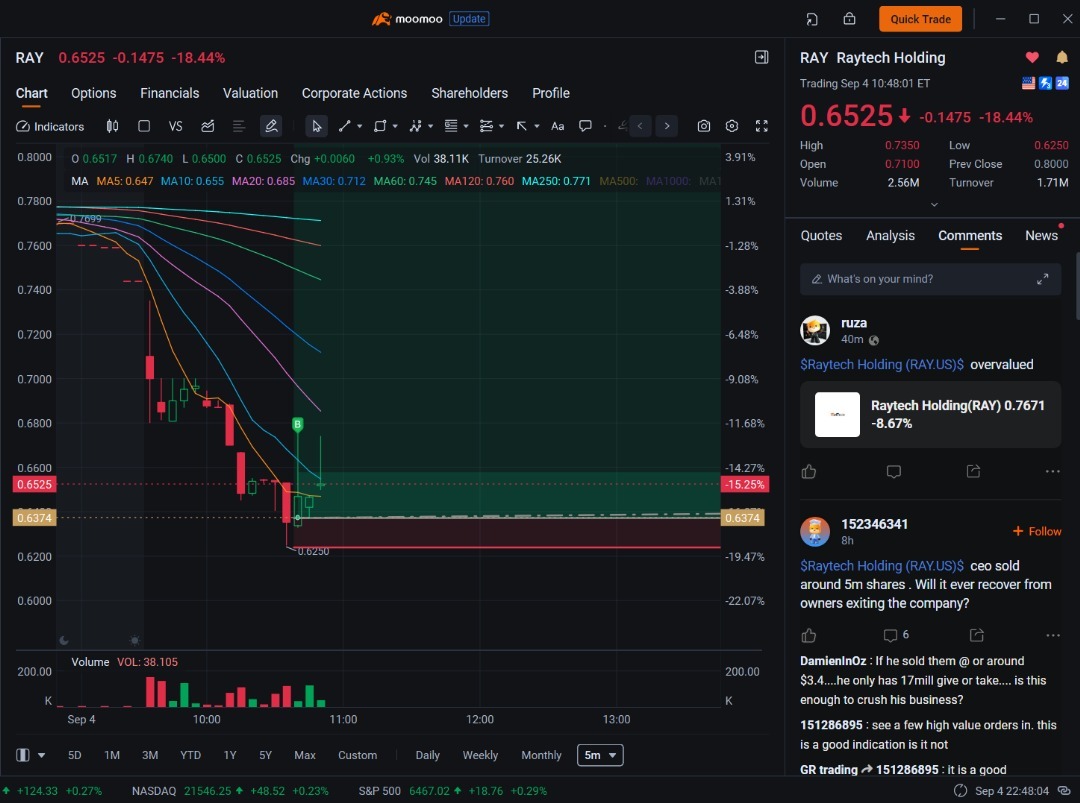Open the Options tab
Viewport: 1080px width, 803px height.
[94, 93]
